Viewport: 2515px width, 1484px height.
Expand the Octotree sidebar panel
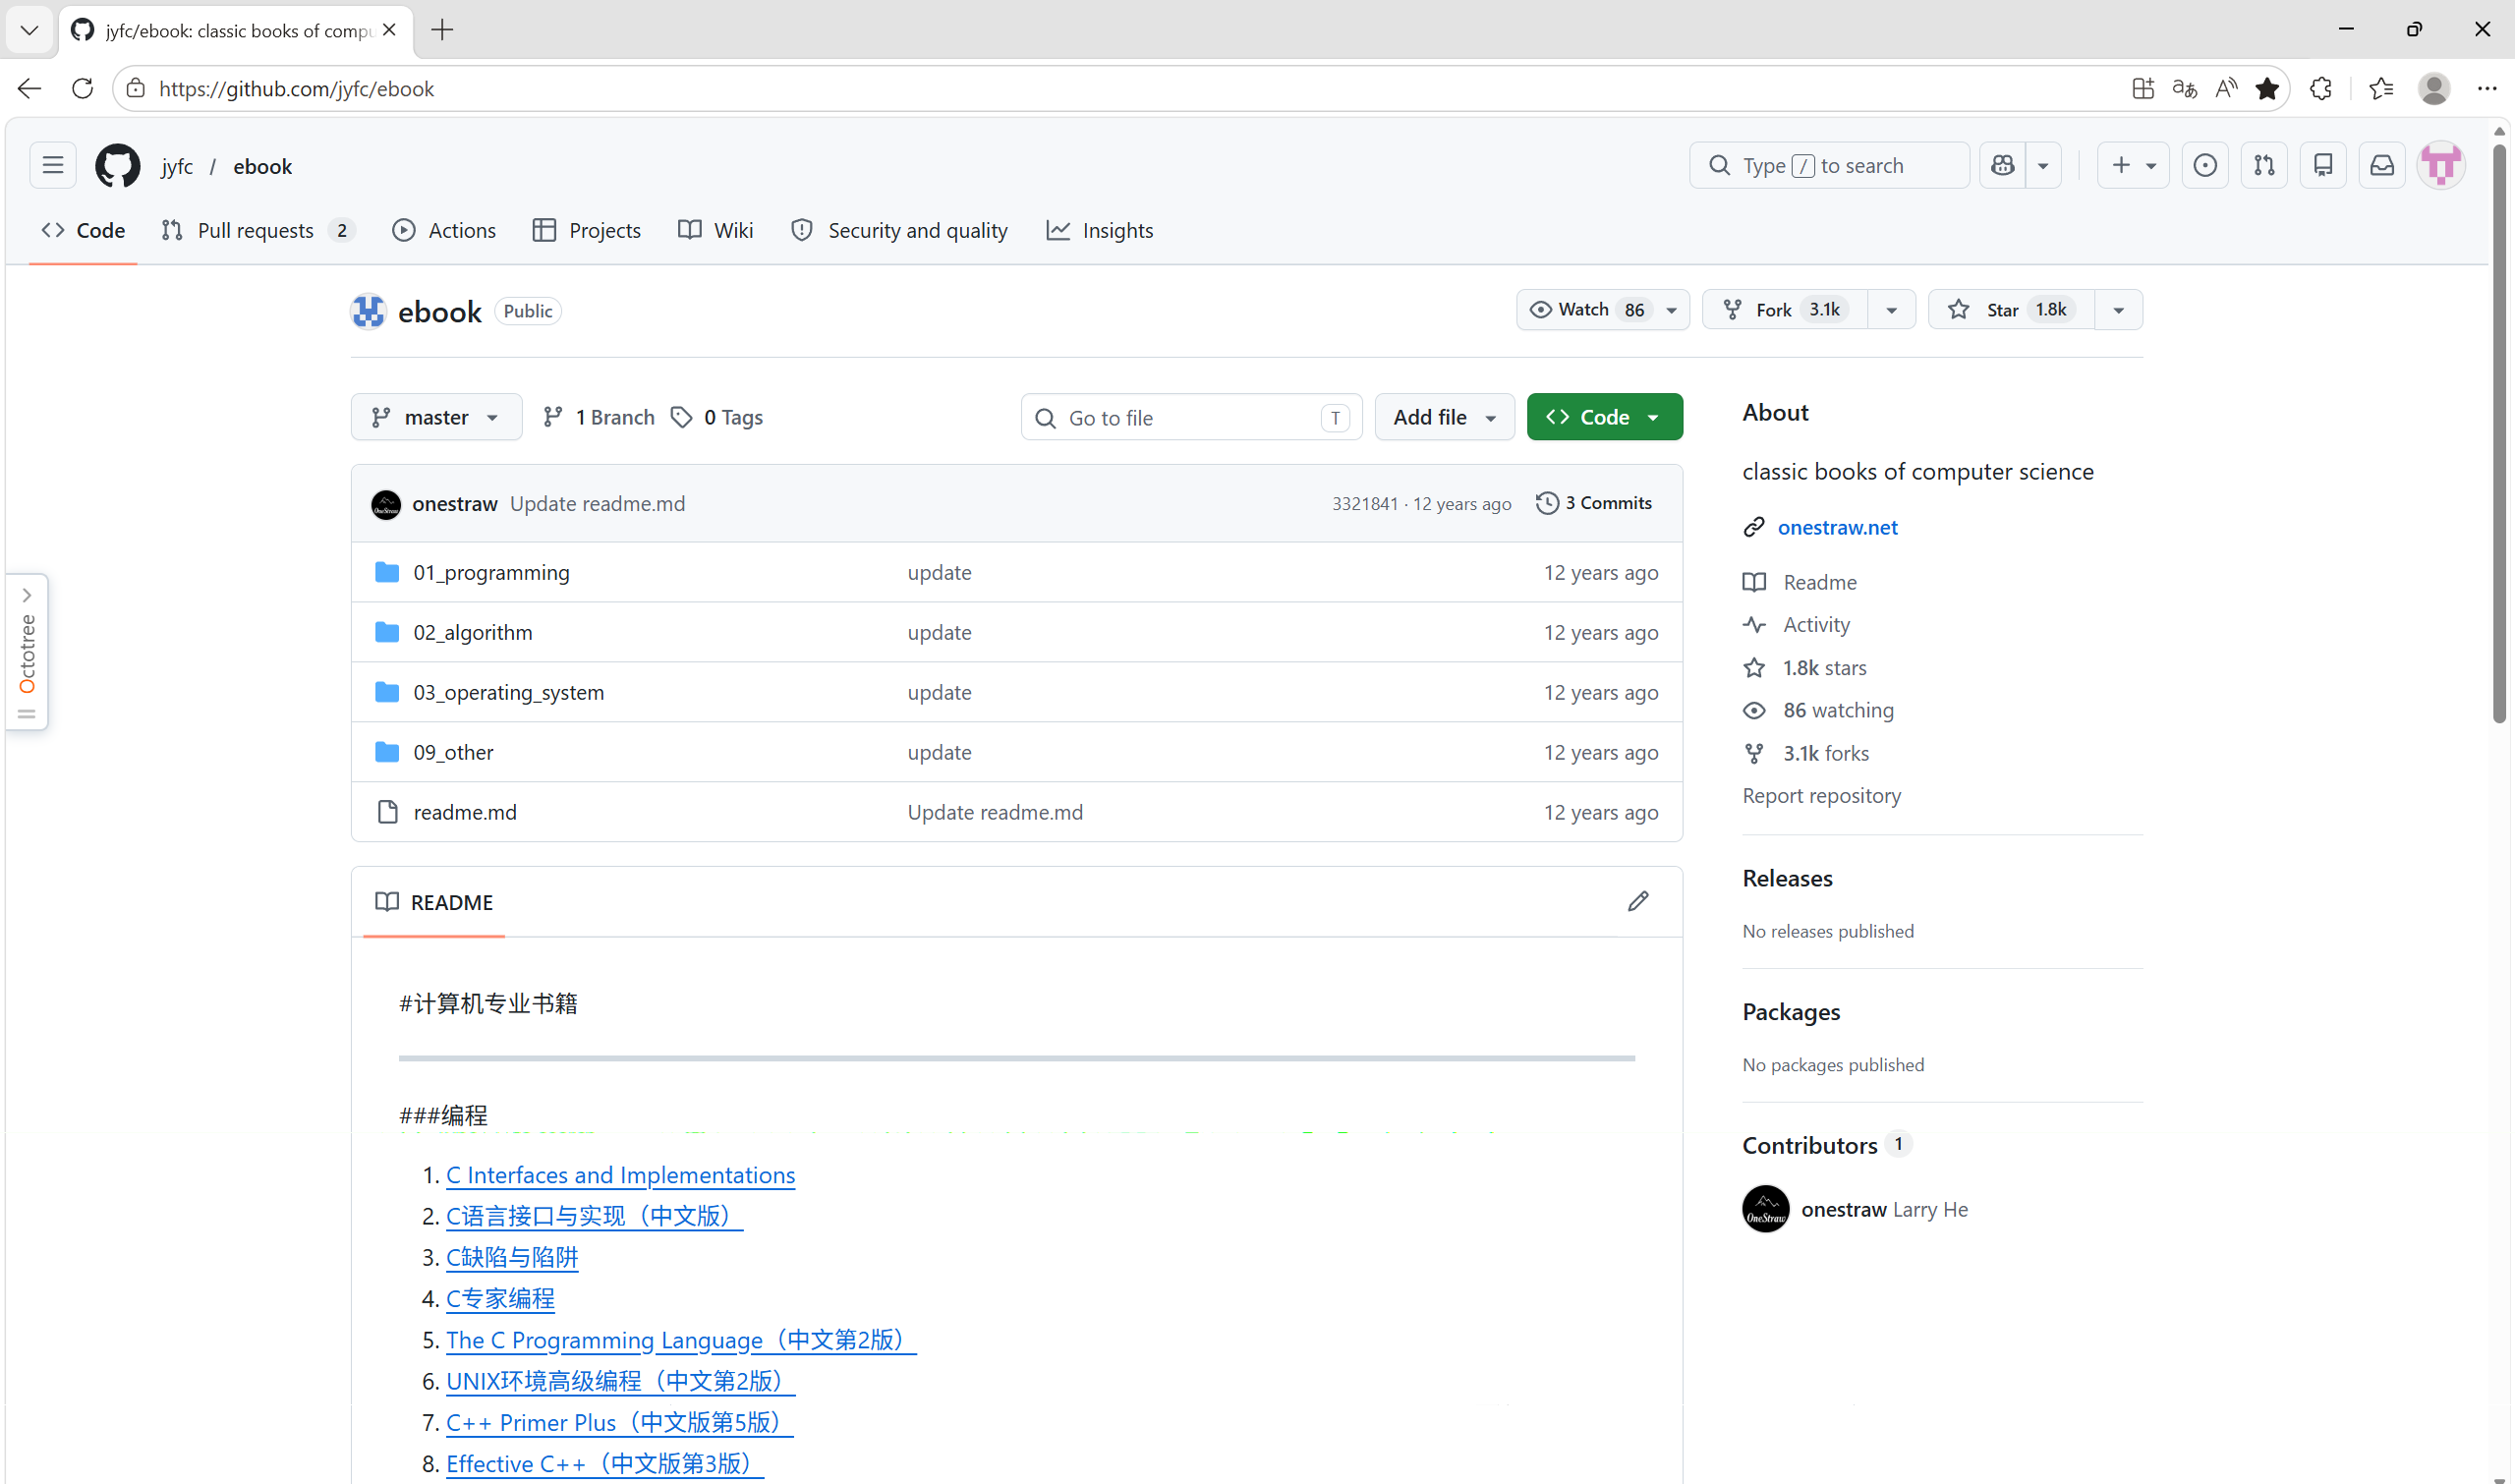[27, 653]
